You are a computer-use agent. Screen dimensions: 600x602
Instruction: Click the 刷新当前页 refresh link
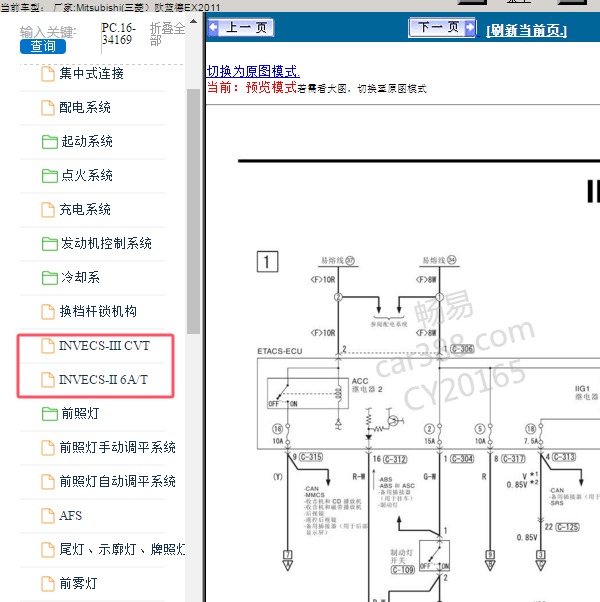[526, 30]
